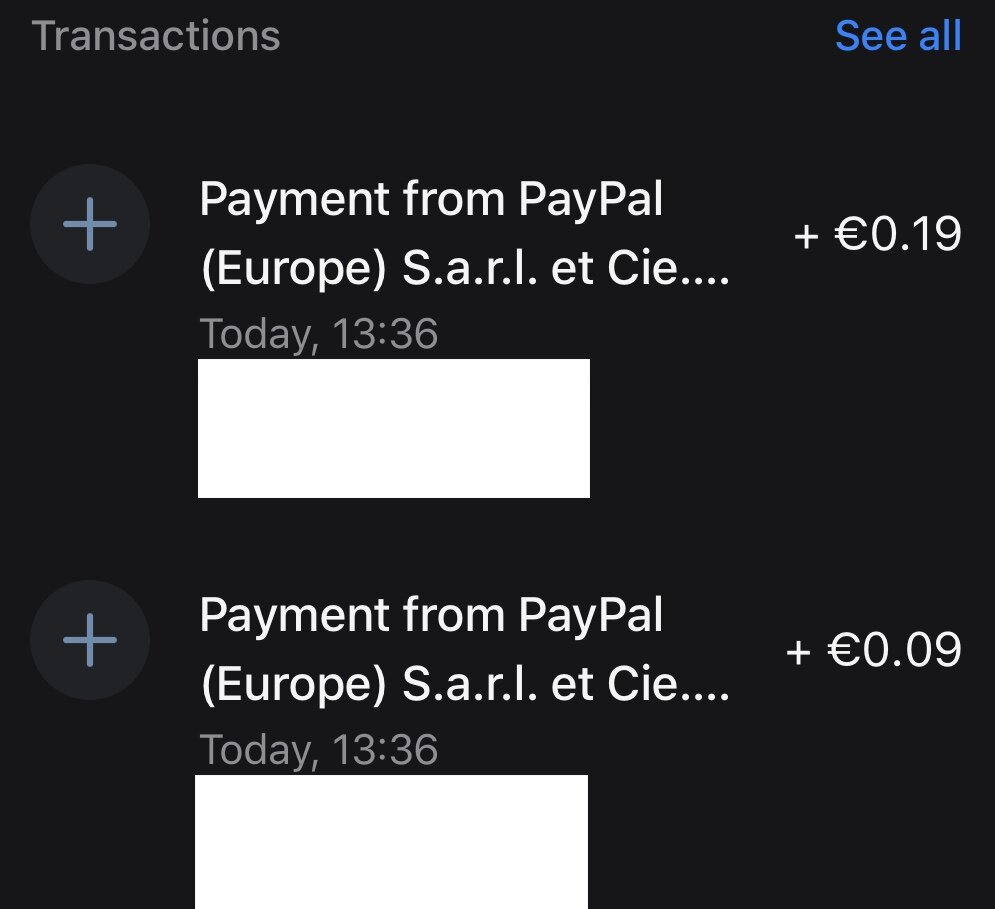Click the plus sign before the €0.09 amount
The image size is (995, 909).
click(x=798, y=653)
